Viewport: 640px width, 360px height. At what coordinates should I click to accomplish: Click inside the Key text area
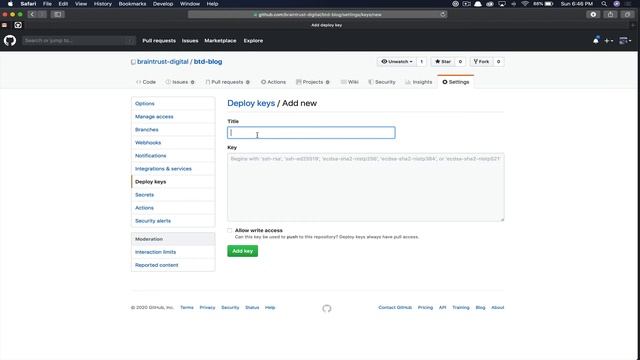[x=366, y=187]
